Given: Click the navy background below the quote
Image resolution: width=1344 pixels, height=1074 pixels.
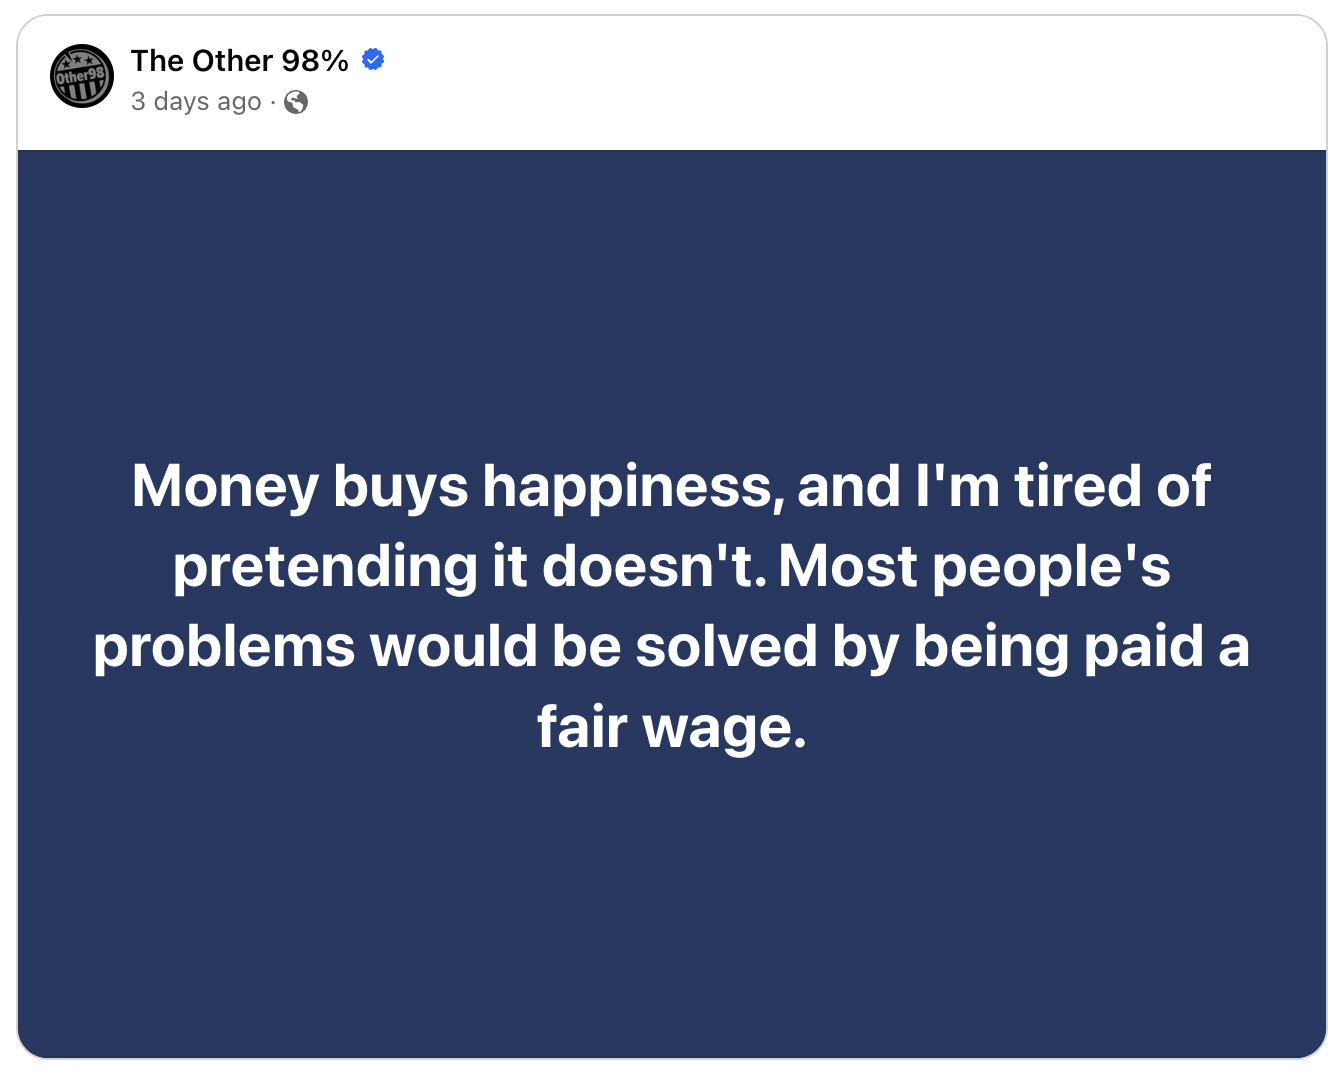Looking at the screenshot, I should [x=671, y=900].
